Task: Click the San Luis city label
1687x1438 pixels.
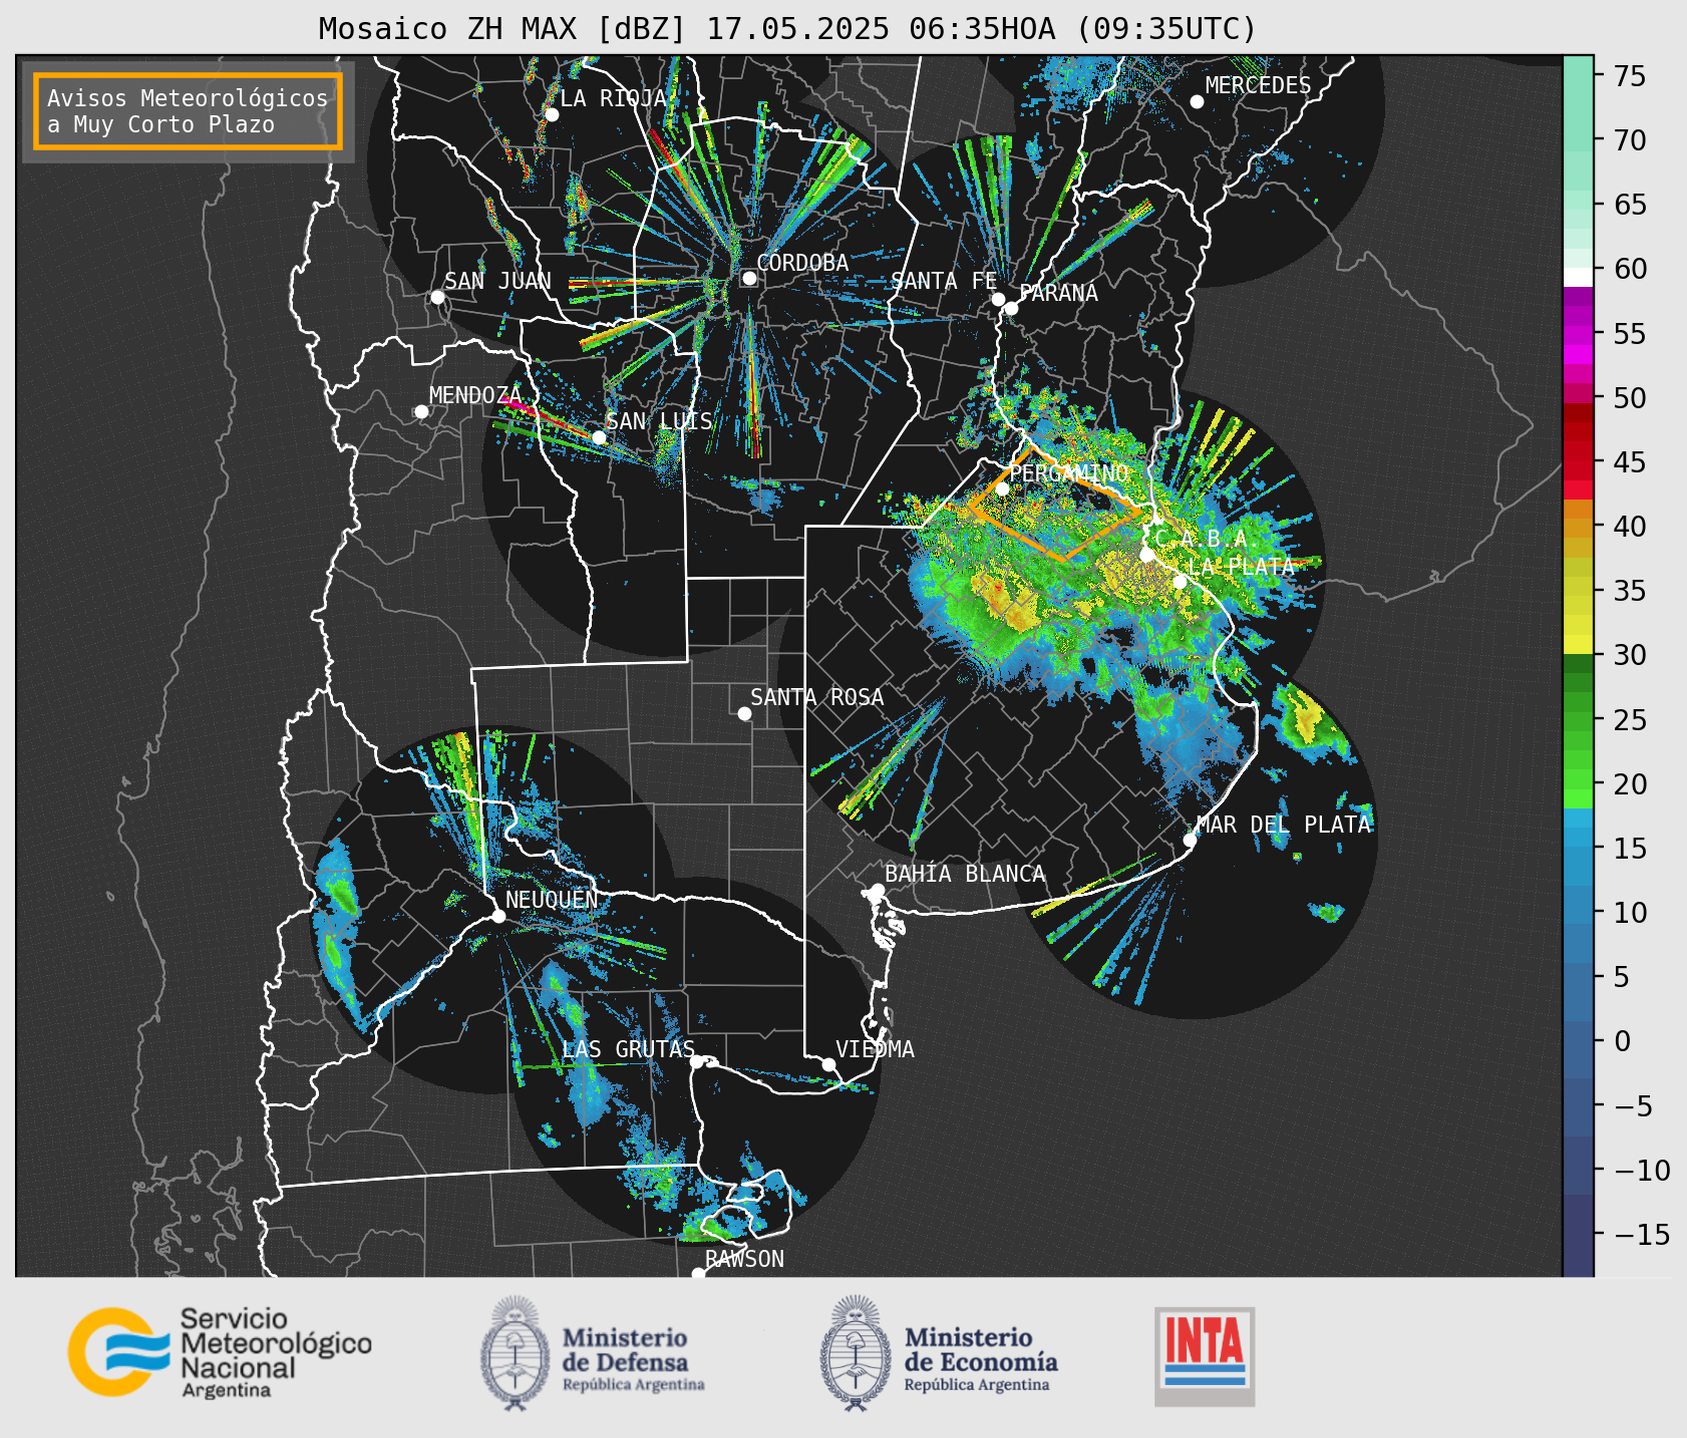Action: 659,421
